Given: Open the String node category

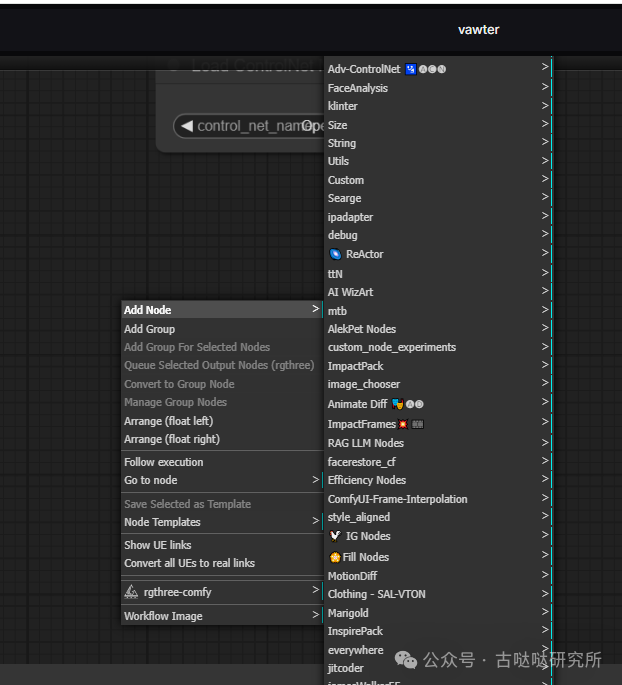Looking at the screenshot, I should 438,143.
